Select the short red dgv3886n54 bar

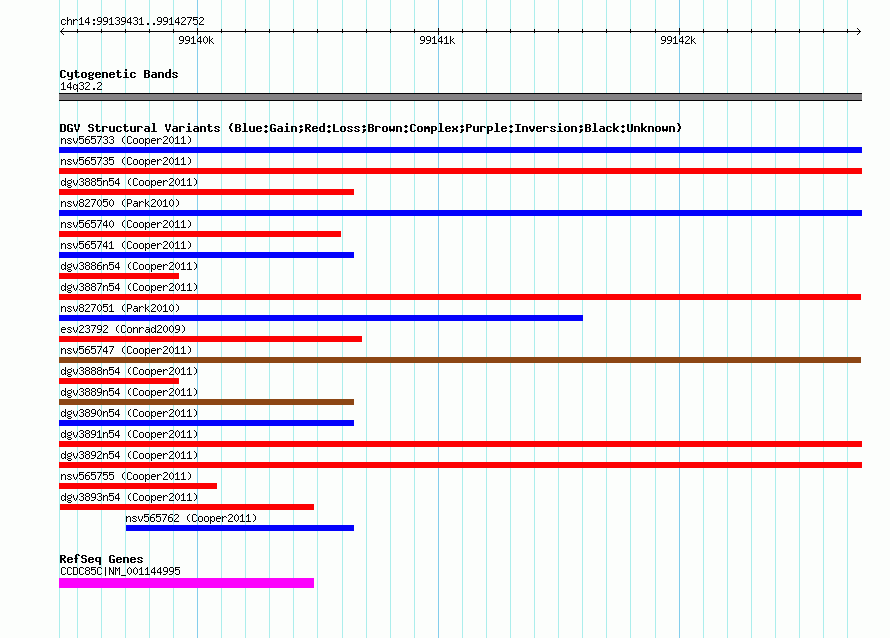[x=119, y=276]
